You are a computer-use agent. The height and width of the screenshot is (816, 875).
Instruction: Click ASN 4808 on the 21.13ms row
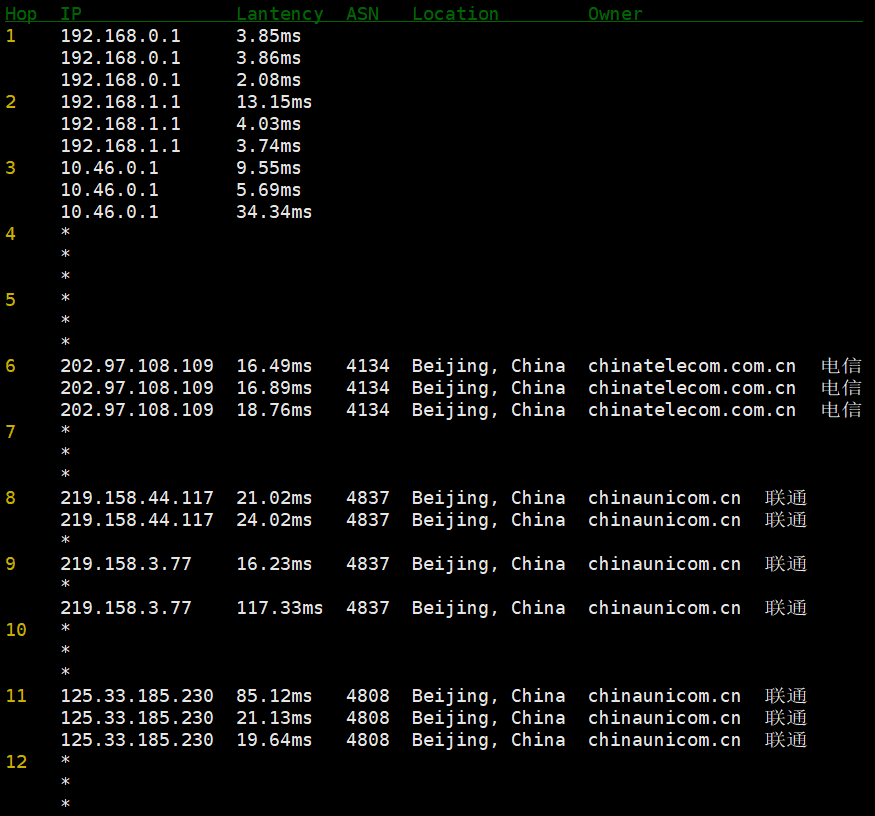tap(367, 718)
